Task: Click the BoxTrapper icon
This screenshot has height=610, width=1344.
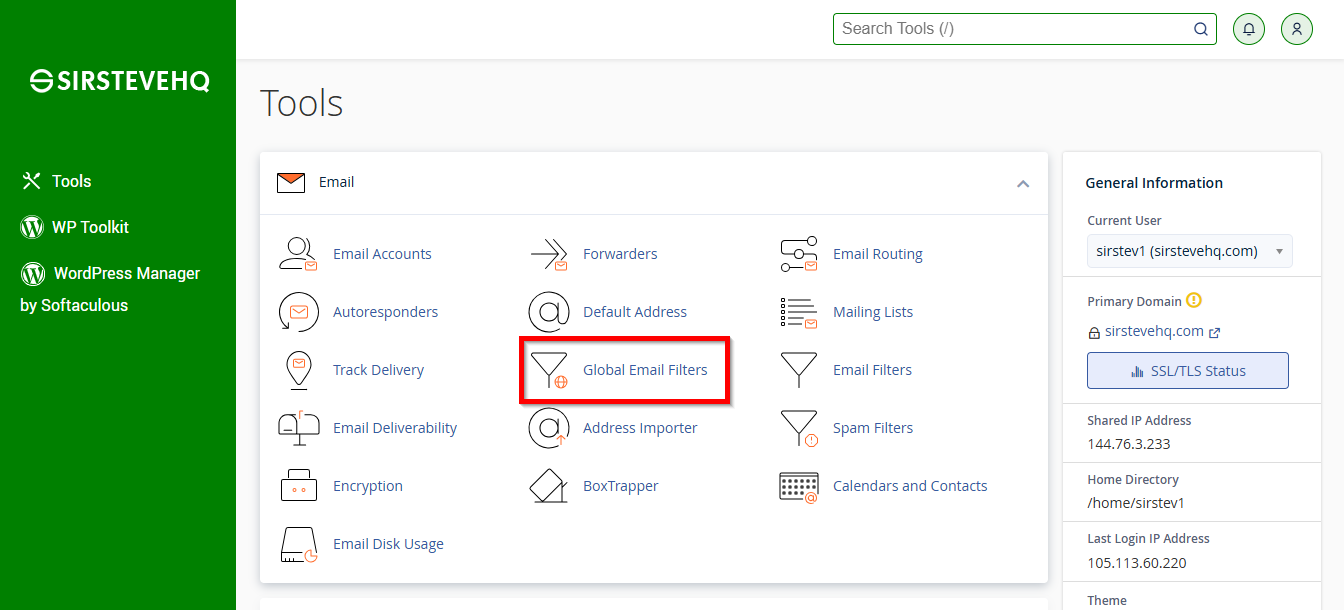Action: 548,486
